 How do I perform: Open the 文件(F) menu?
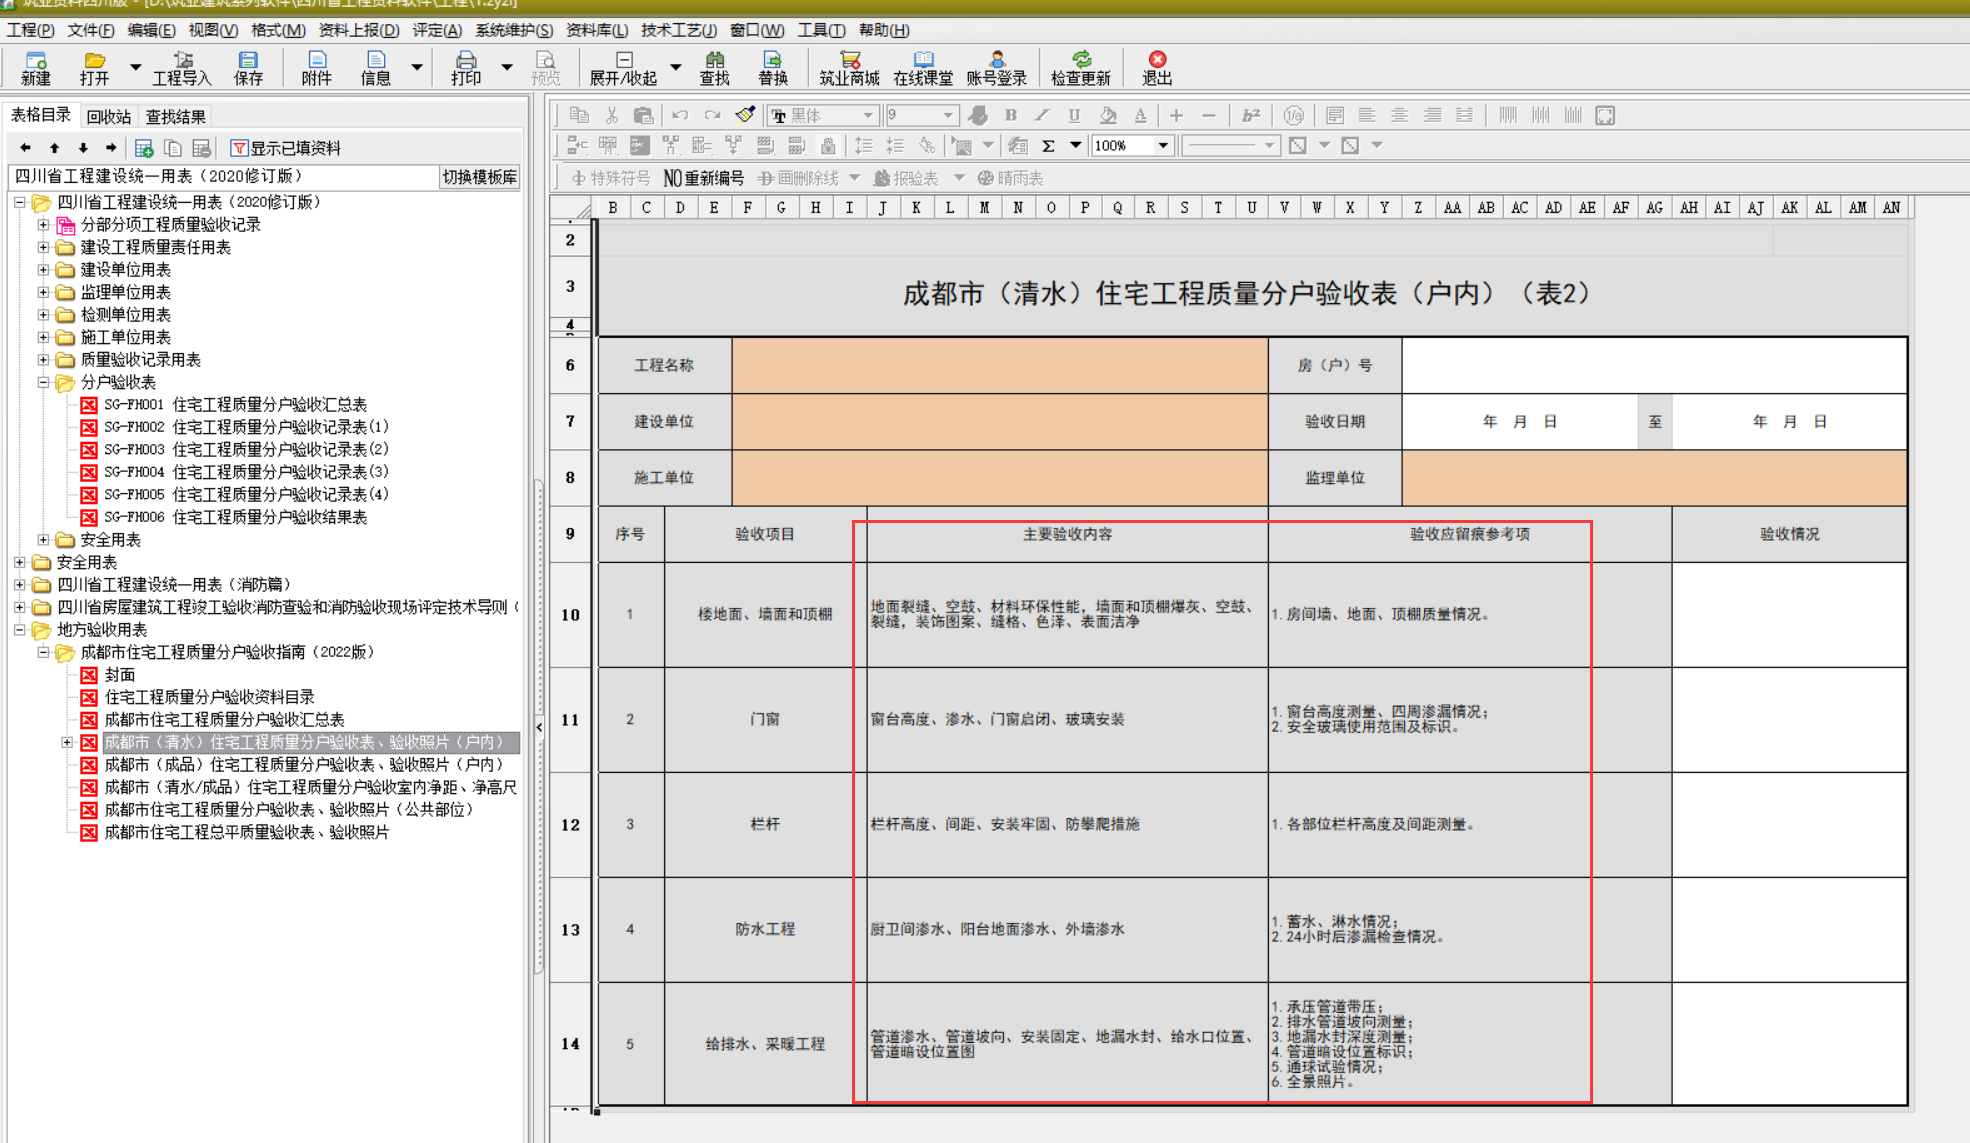pos(91,30)
